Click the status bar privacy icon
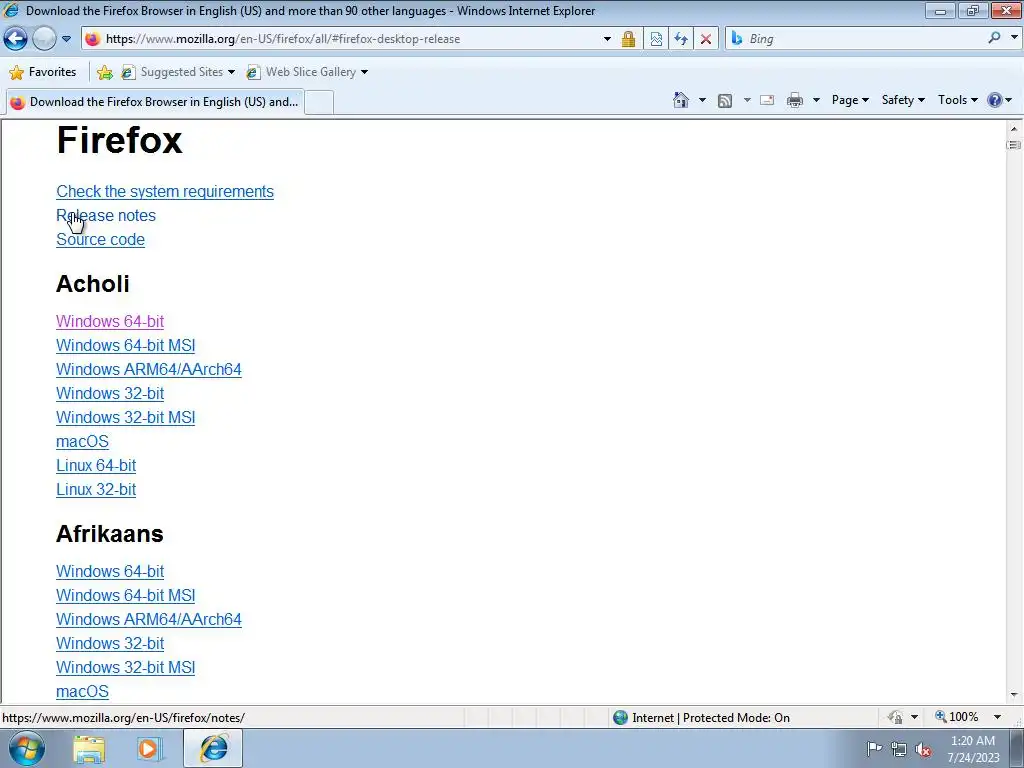1024x768 pixels. (895, 717)
